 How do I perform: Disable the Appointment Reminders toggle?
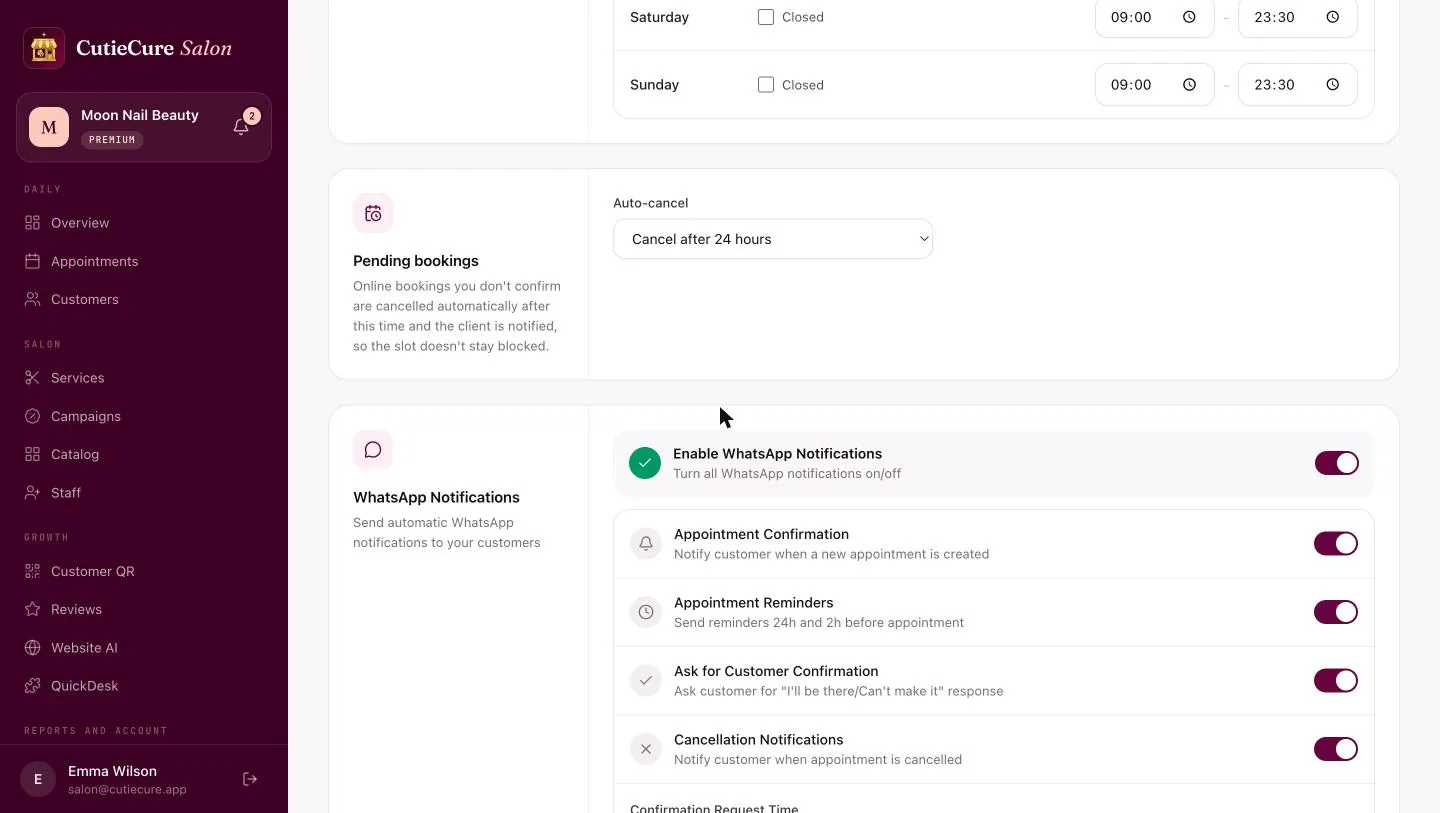click(x=1336, y=612)
